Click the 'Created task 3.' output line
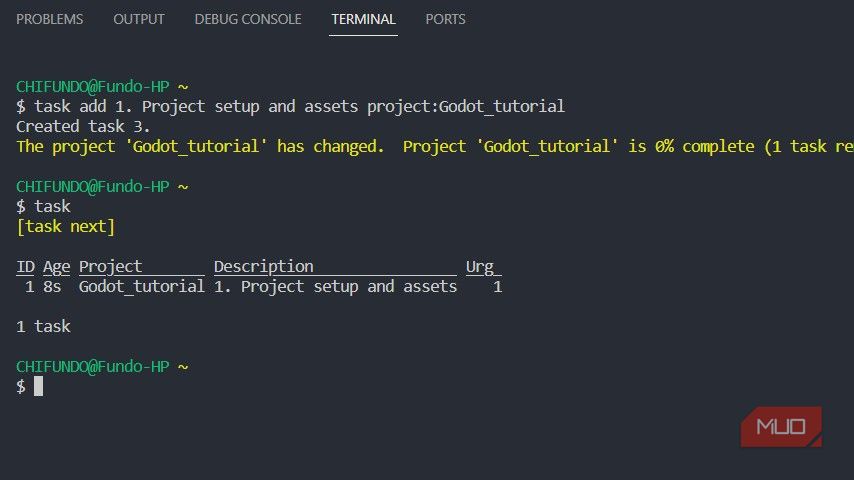 [83, 126]
